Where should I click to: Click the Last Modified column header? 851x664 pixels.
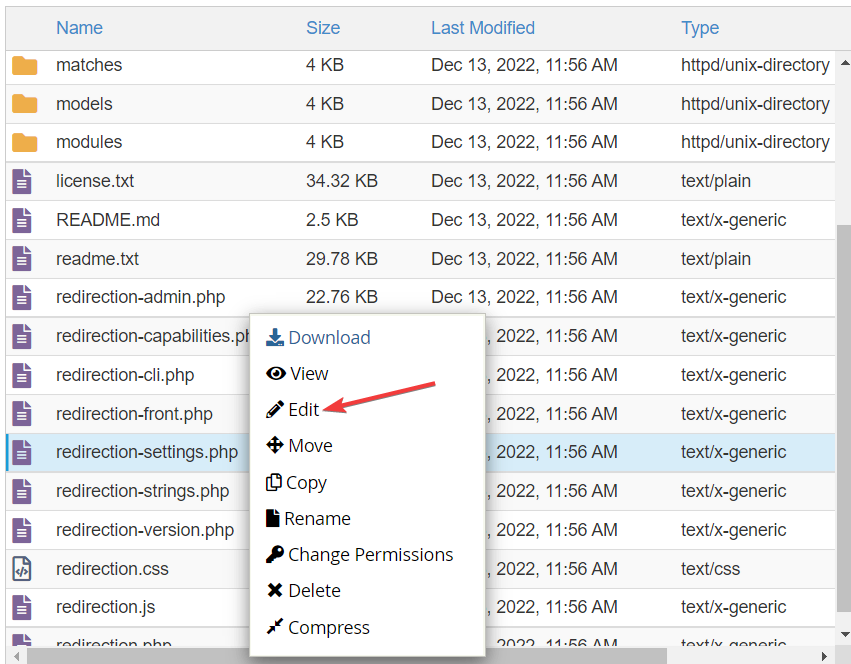[482, 27]
